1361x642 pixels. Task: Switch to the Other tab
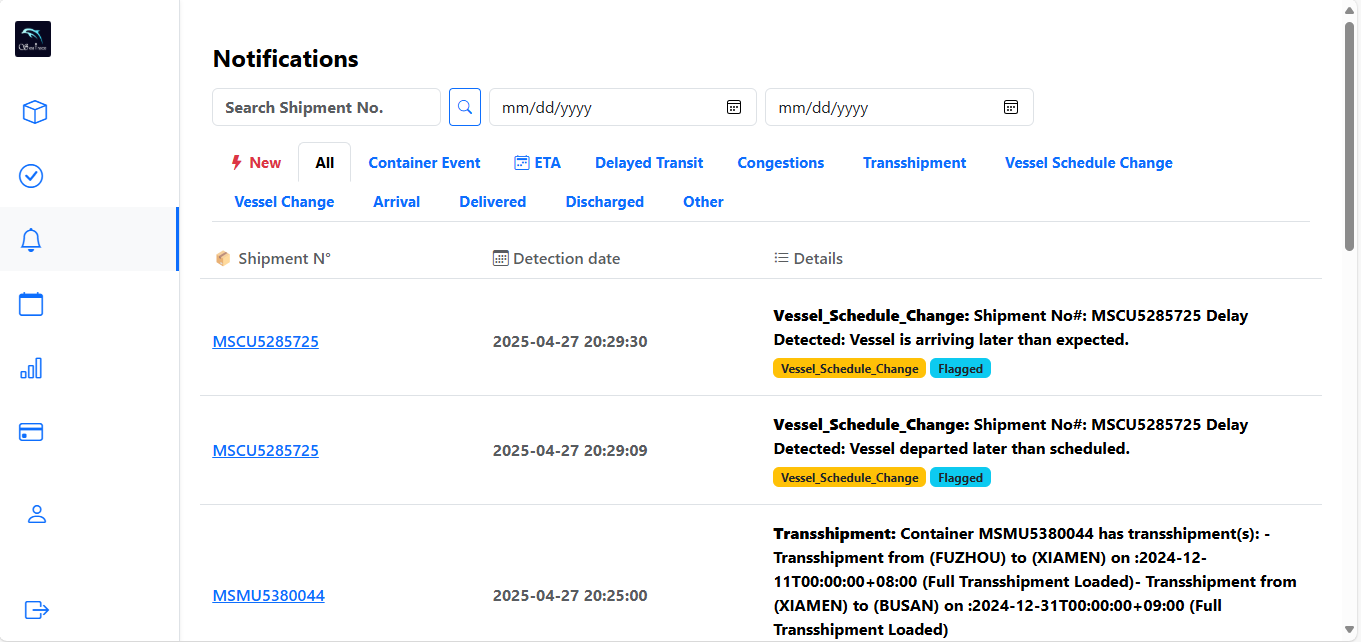point(703,201)
